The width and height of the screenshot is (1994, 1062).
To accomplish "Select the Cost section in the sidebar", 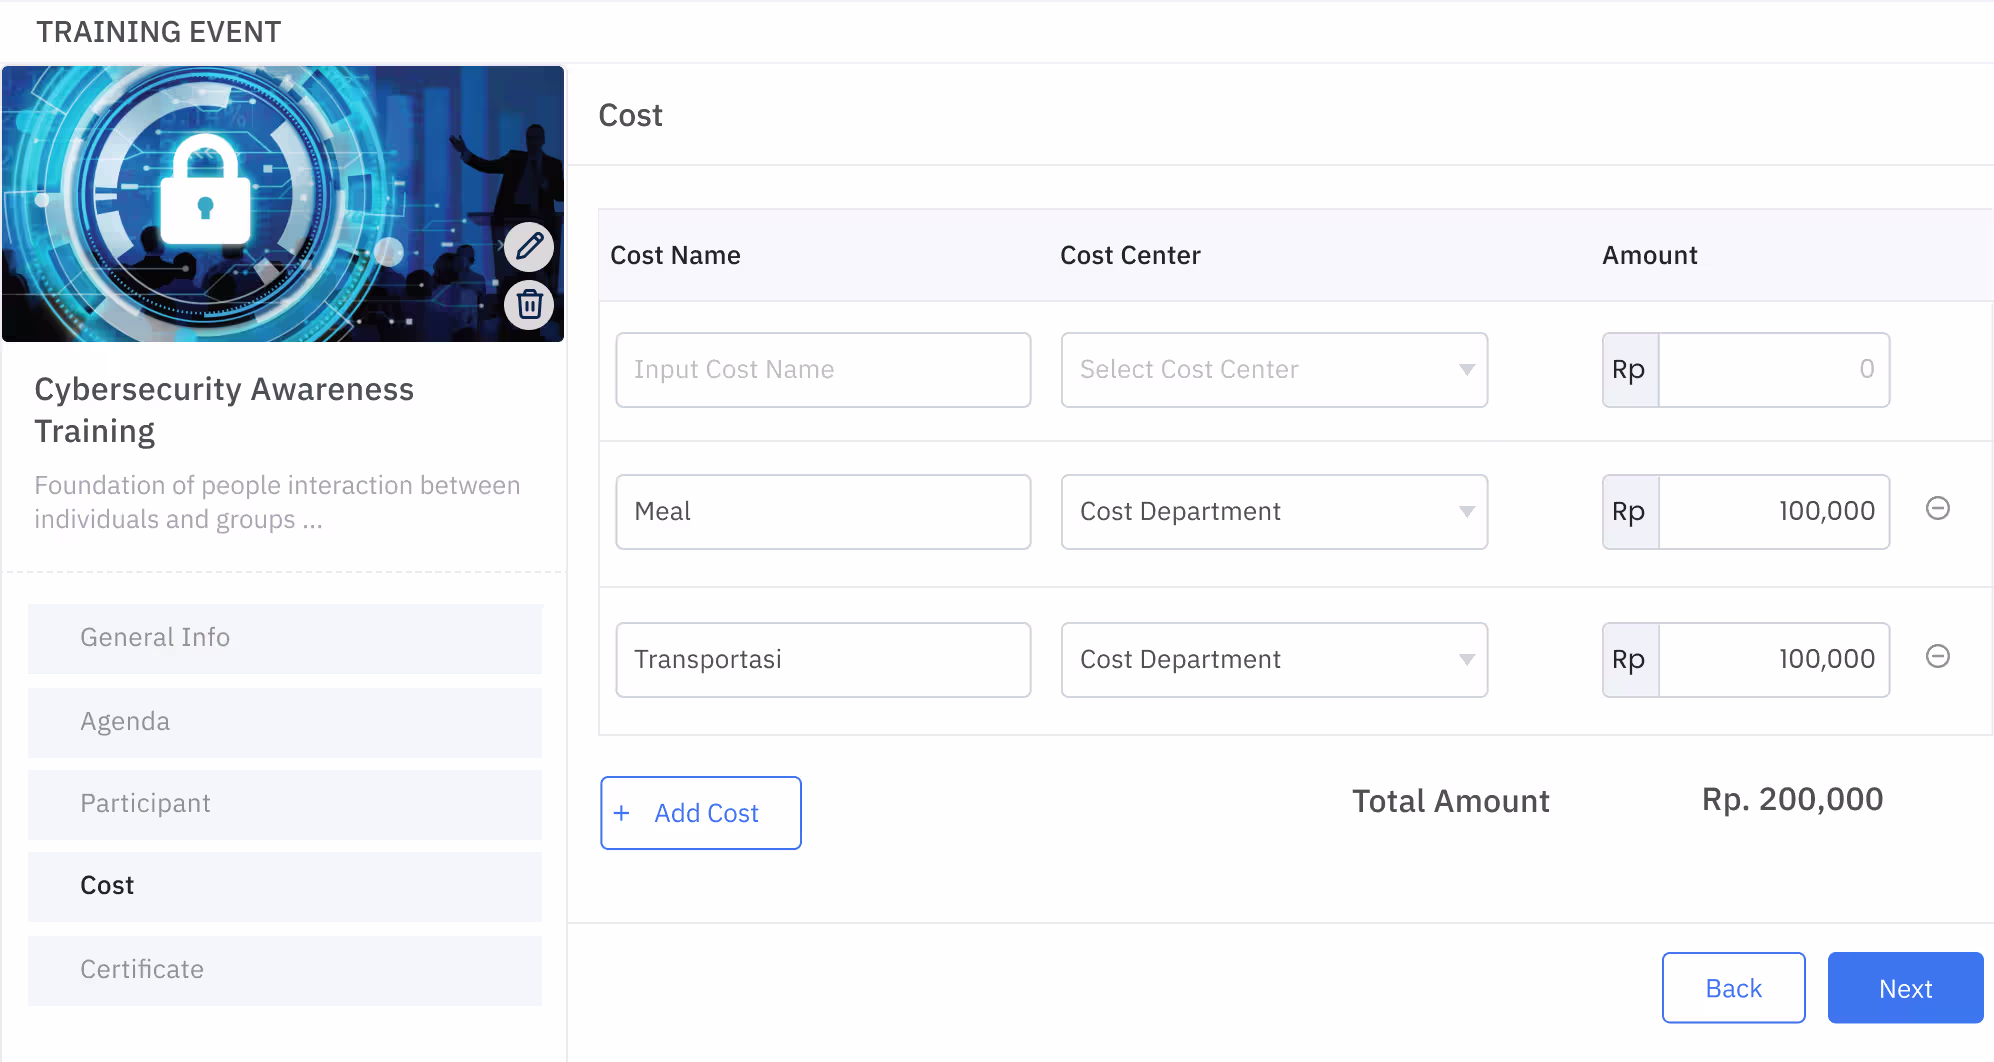I will pos(285,886).
